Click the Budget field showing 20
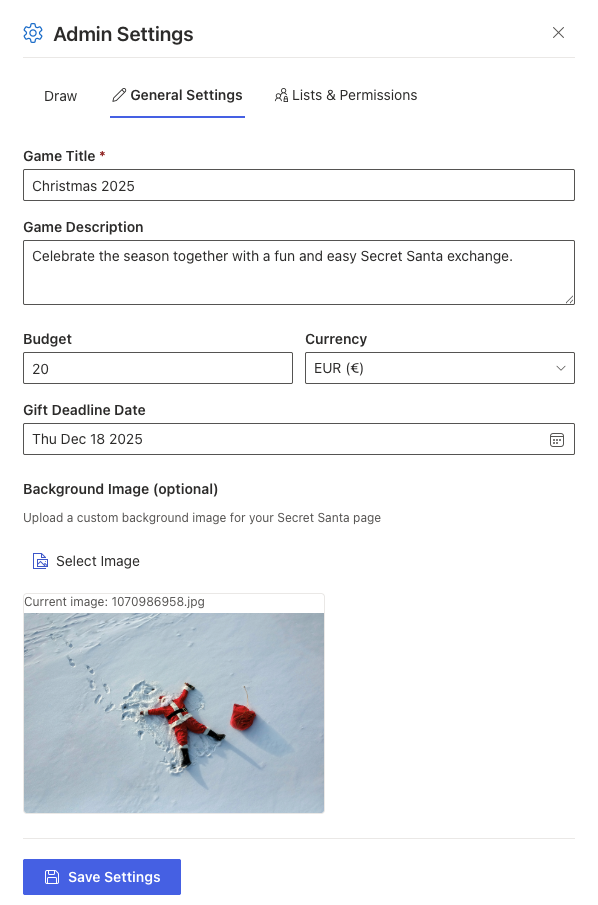 tap(157, 367)
